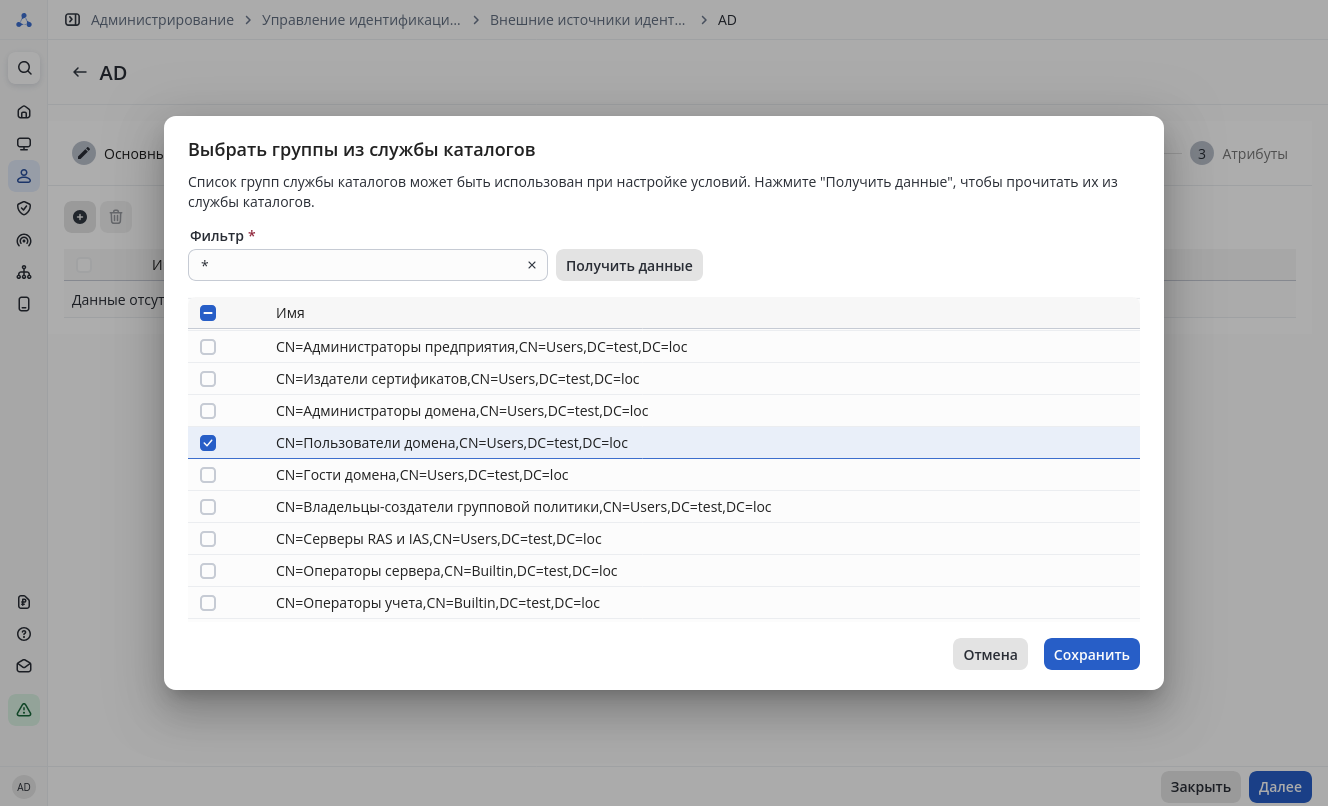Click the Сохранить button
1328x806 pixels.
[1091, 655]
